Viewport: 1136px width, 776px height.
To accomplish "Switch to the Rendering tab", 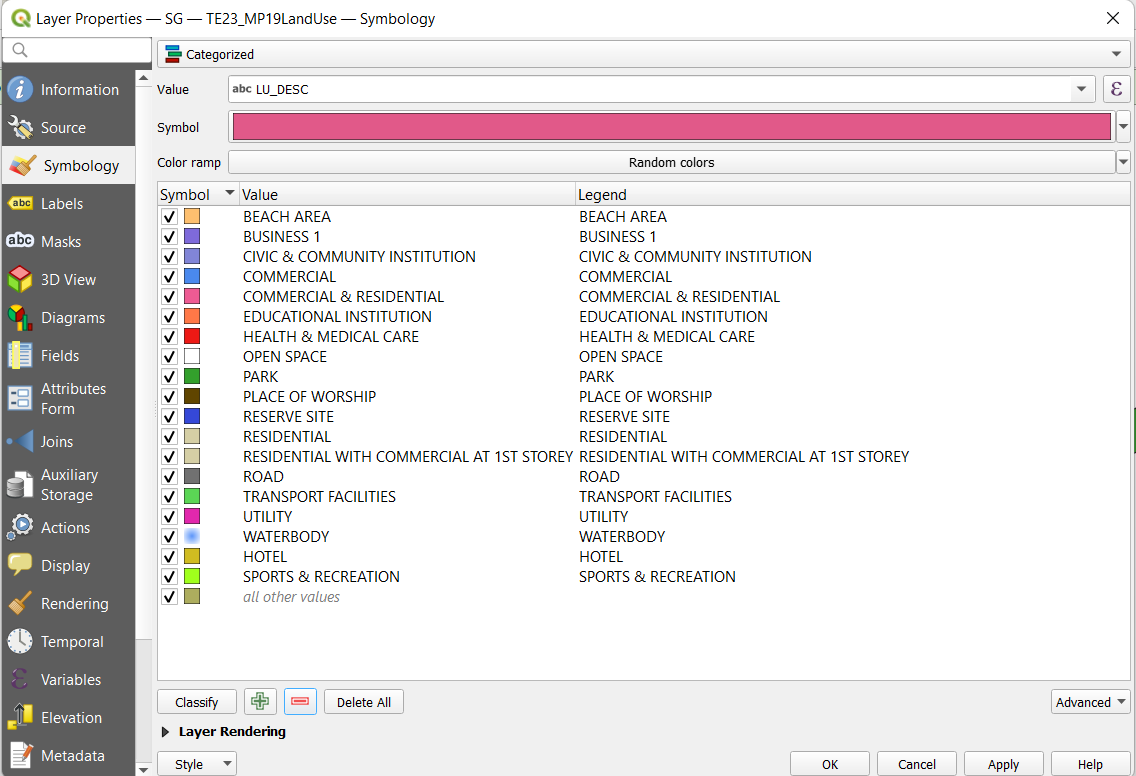I will tap(74, 604).
